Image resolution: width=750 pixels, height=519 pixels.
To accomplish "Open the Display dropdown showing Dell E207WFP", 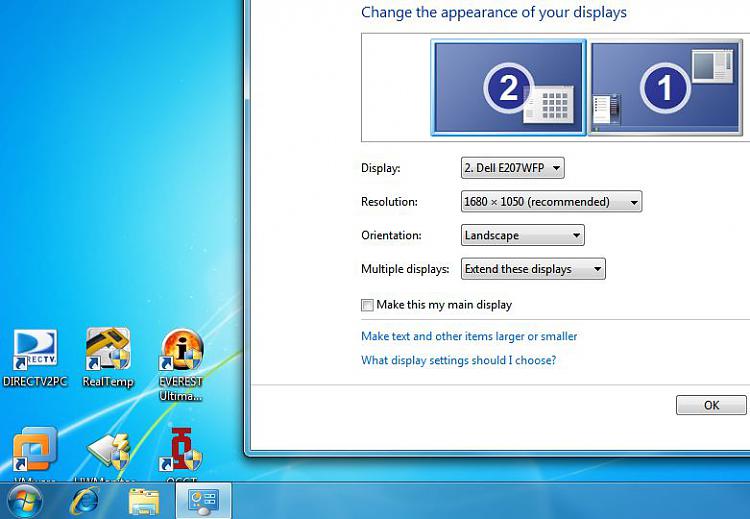I will click(x=512, y=168).
